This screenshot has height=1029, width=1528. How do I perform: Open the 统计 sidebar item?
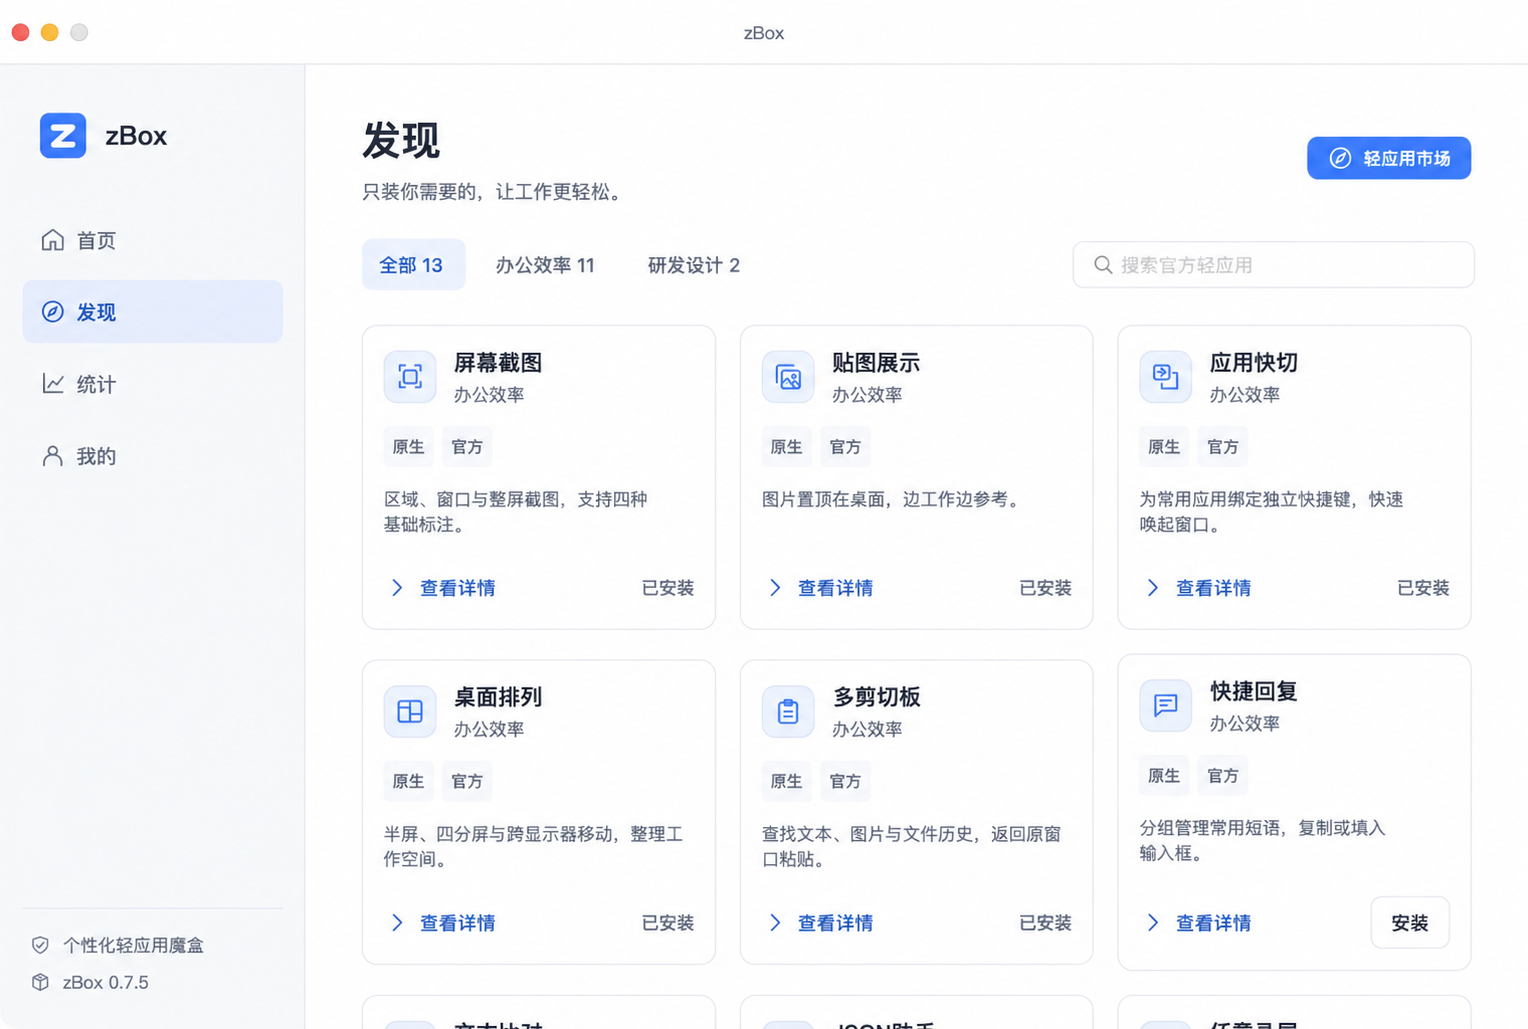coord(153,384)
